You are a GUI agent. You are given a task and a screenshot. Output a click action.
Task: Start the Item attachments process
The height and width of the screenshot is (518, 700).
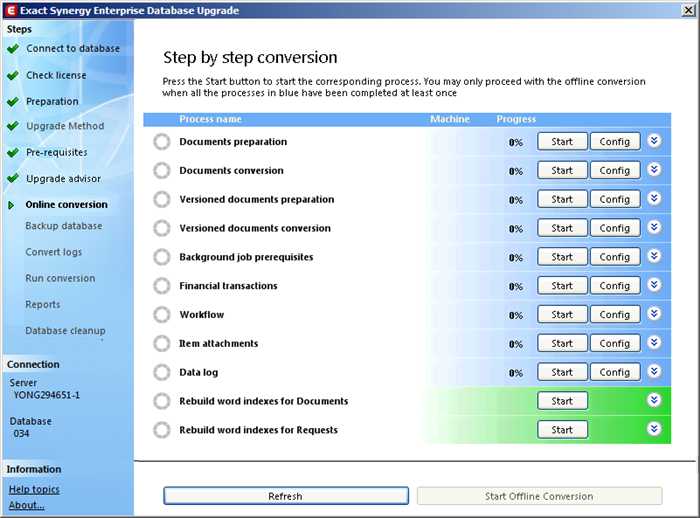pyautogui.click(x=562, y=343)
